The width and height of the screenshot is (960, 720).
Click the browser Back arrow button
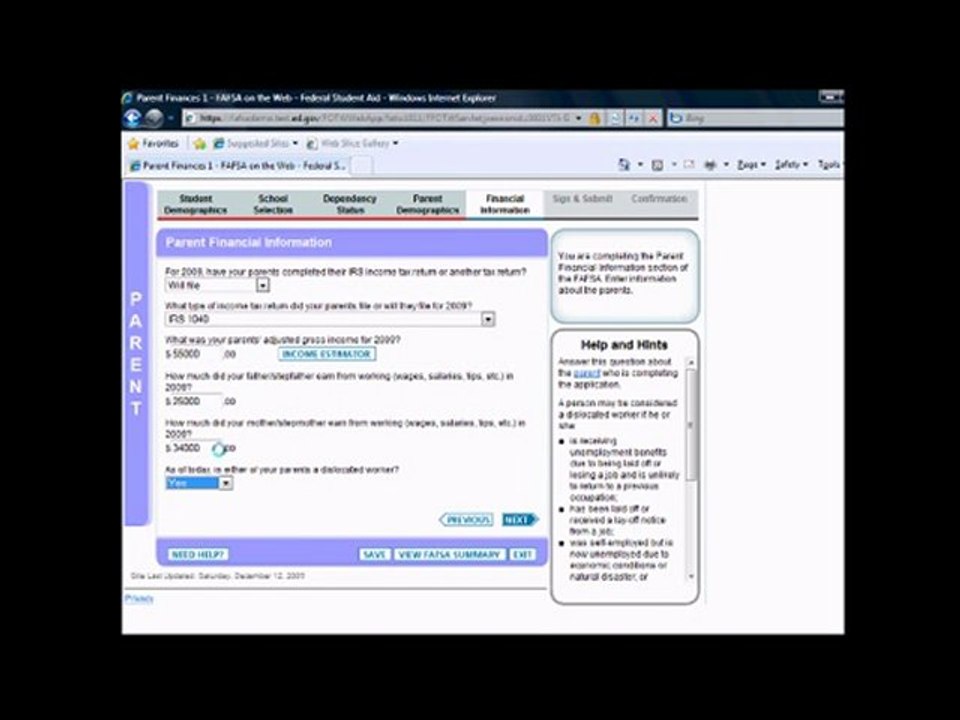[x=133, y=118]
